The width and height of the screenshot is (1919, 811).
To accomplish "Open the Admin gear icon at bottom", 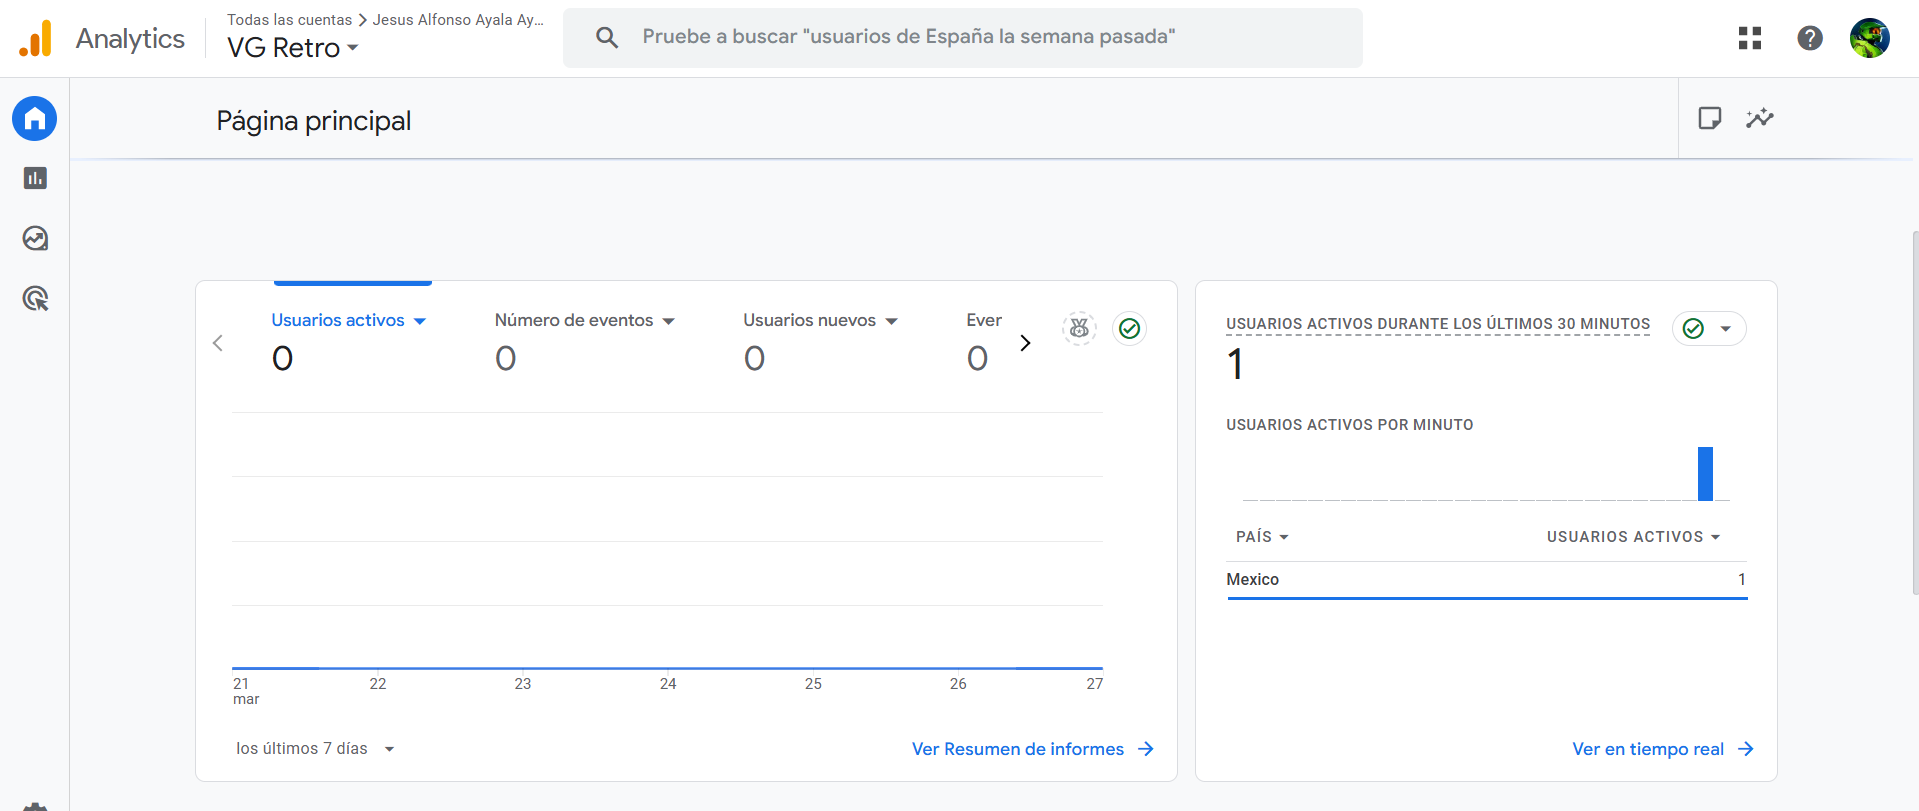I will (x=35, y=806).
